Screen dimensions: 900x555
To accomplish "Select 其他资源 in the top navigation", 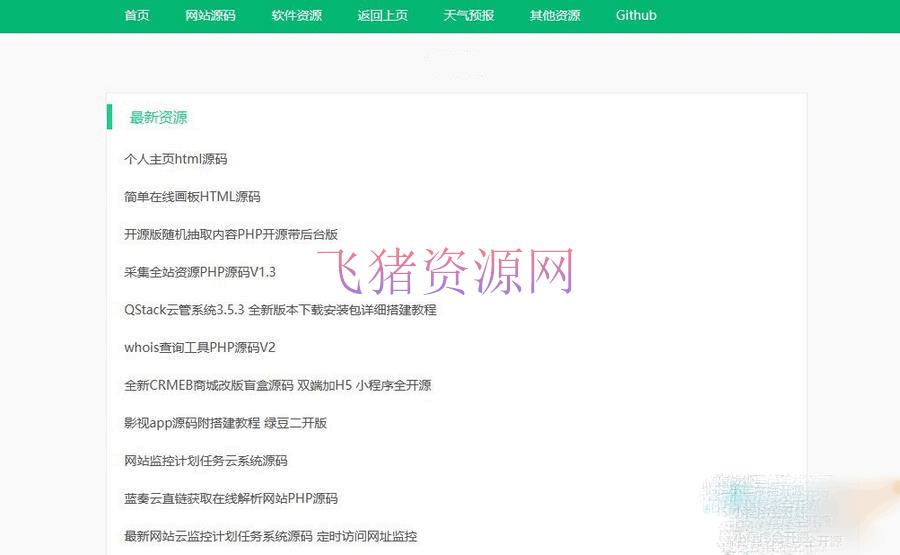I will pos(554,15).
